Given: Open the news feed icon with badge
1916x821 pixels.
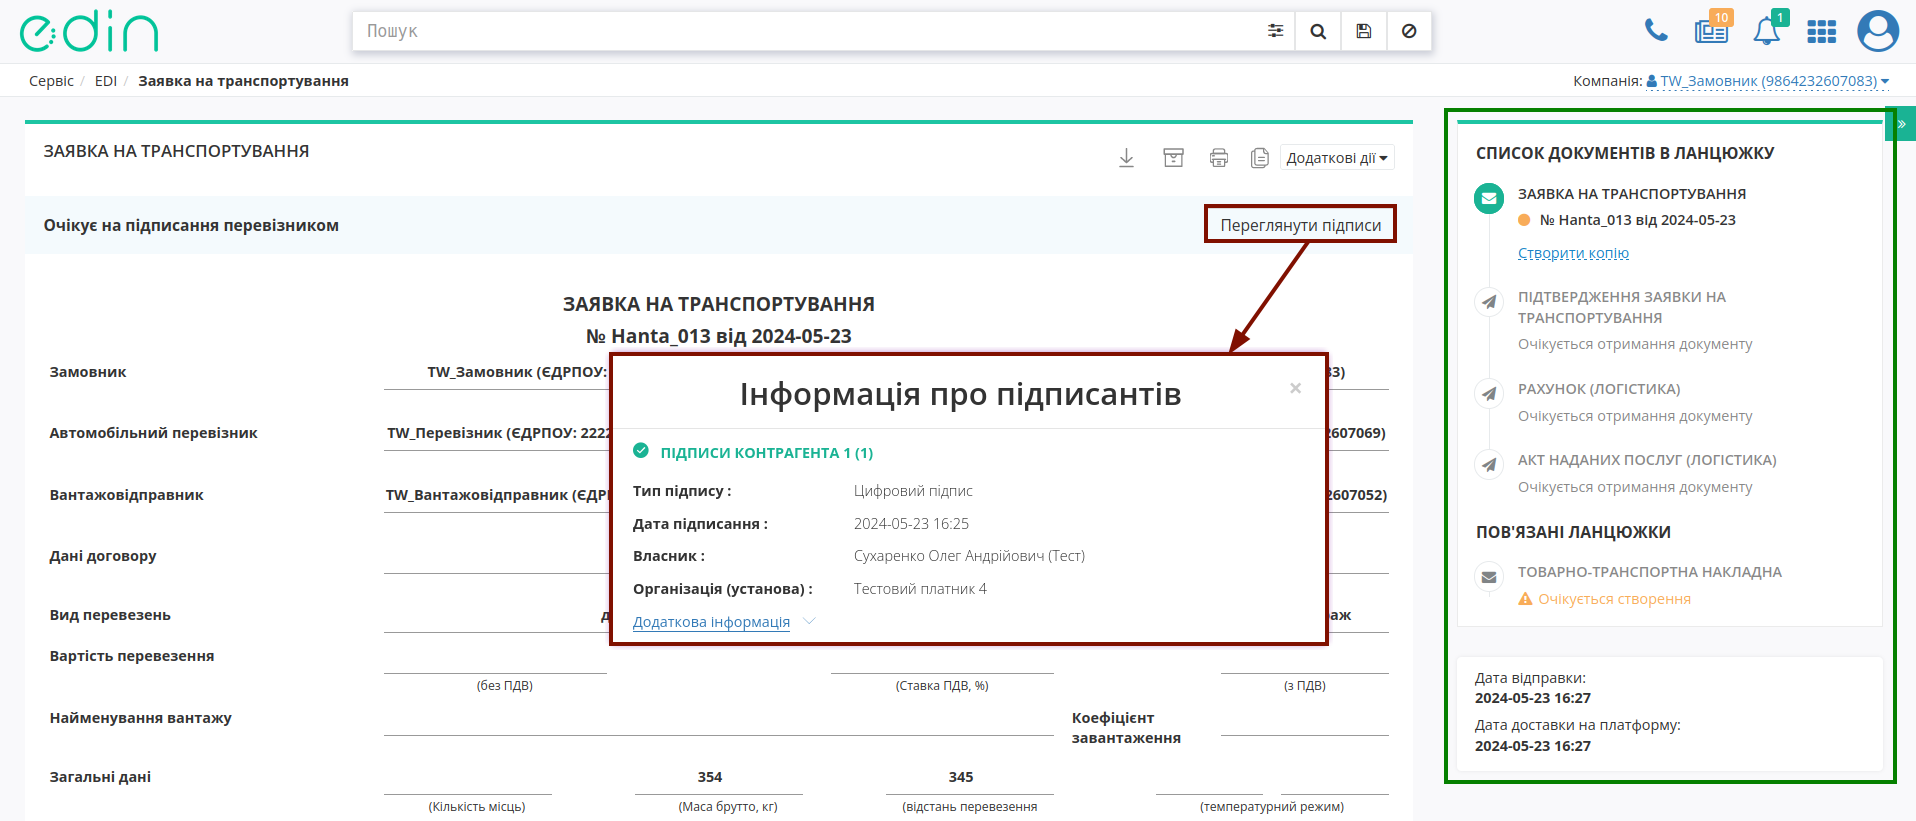Looking at the screenshot, I should point(1712,31).
